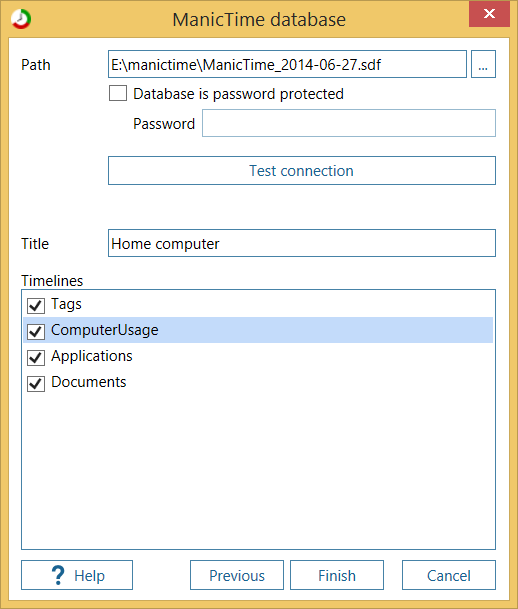This screenshot has height=609, width=518.
Task: Select the Tags row in Timelines list
Action: pos(258,304)
